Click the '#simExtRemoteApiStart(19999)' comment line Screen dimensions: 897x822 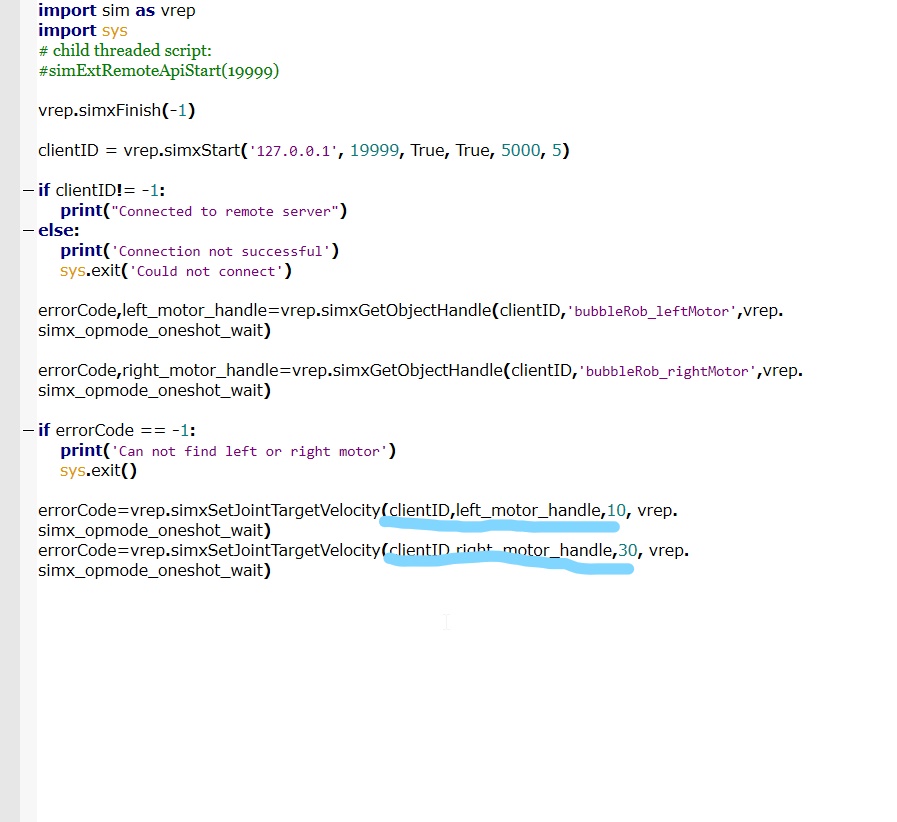coord(158,70)
